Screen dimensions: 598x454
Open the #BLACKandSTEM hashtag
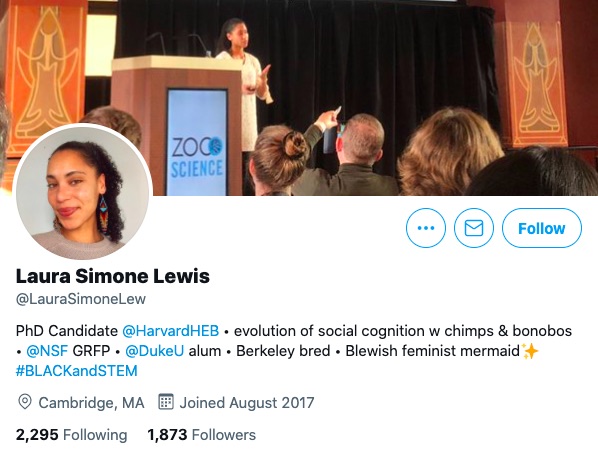76,371
